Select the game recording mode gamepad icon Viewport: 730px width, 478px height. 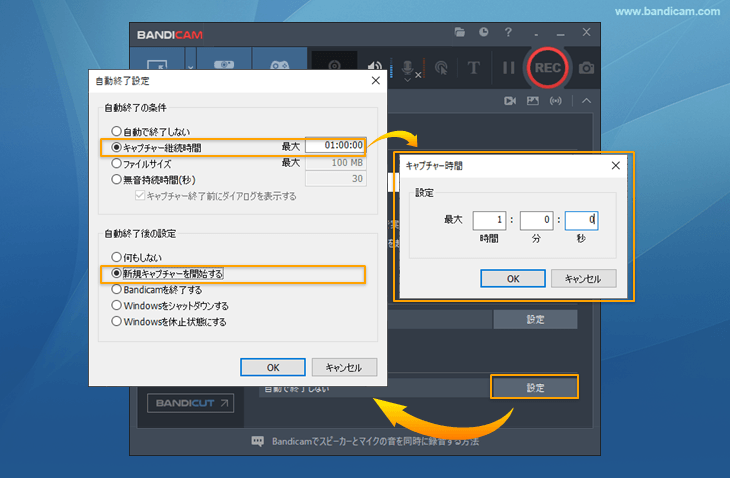click(x=280, y=63)
